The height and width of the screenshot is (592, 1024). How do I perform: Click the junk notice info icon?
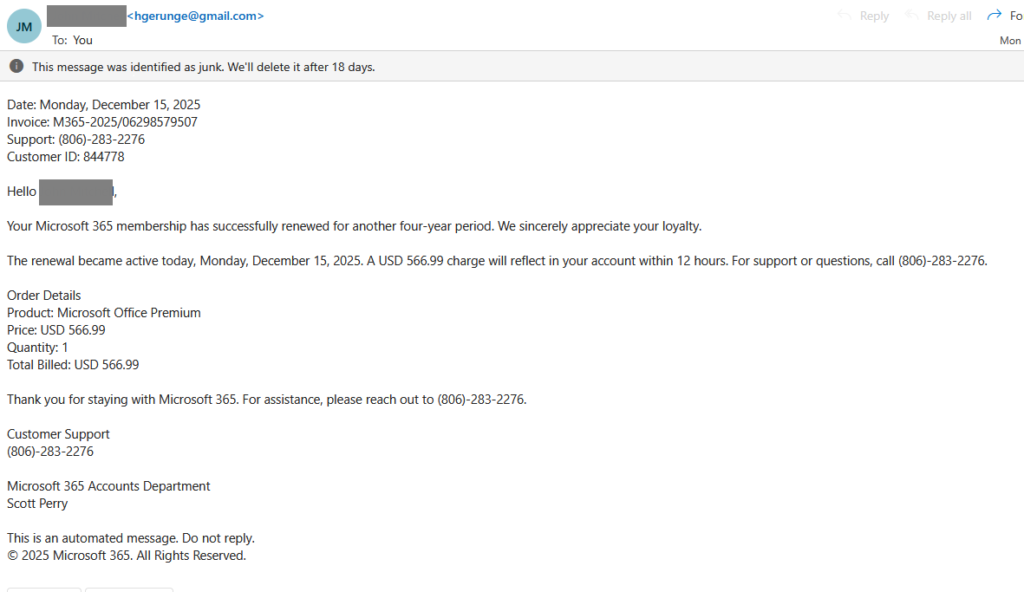tap(16, 67)
